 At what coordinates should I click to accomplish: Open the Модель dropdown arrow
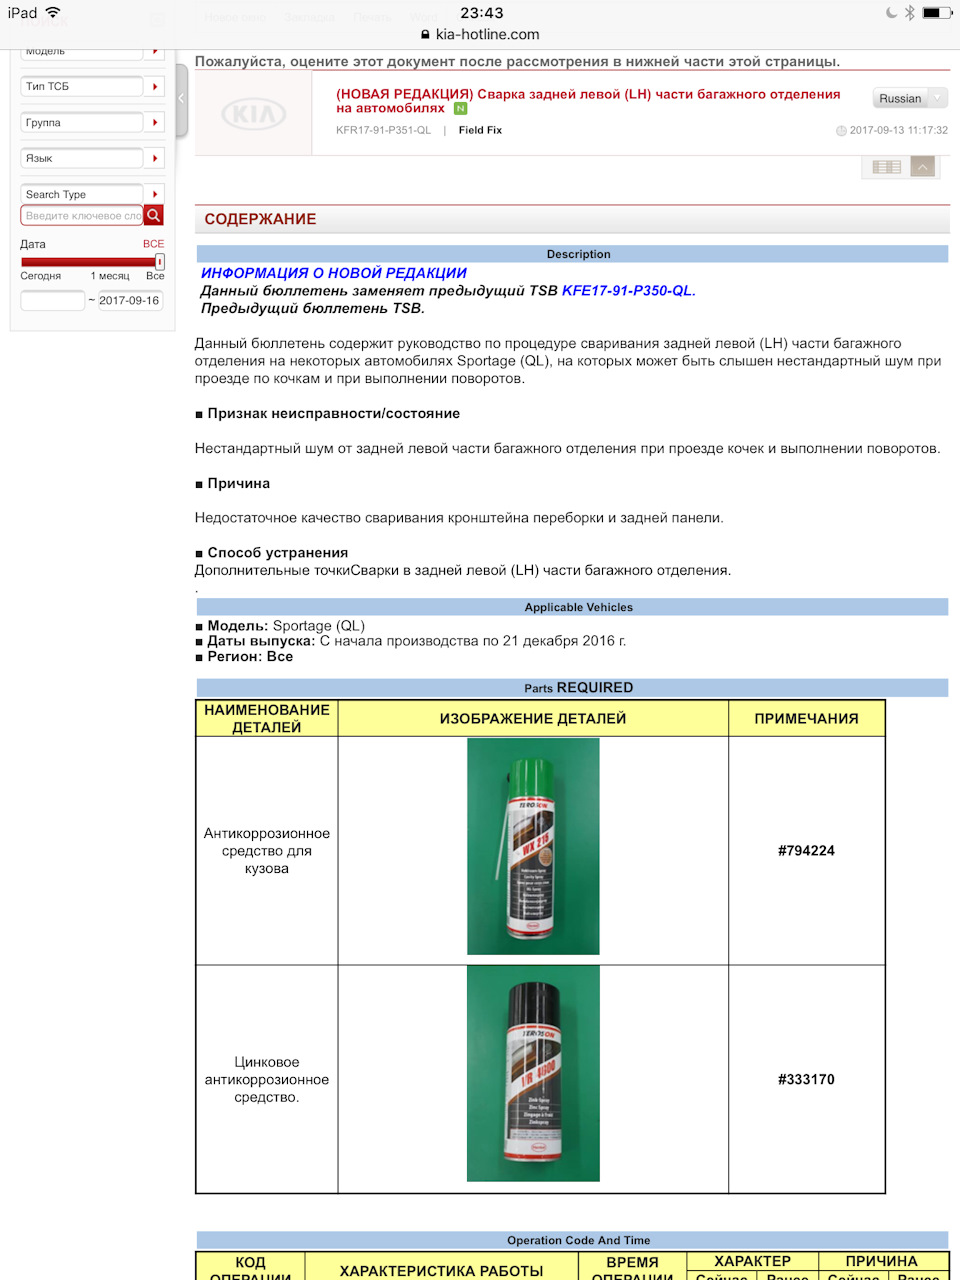coord(155,51)
